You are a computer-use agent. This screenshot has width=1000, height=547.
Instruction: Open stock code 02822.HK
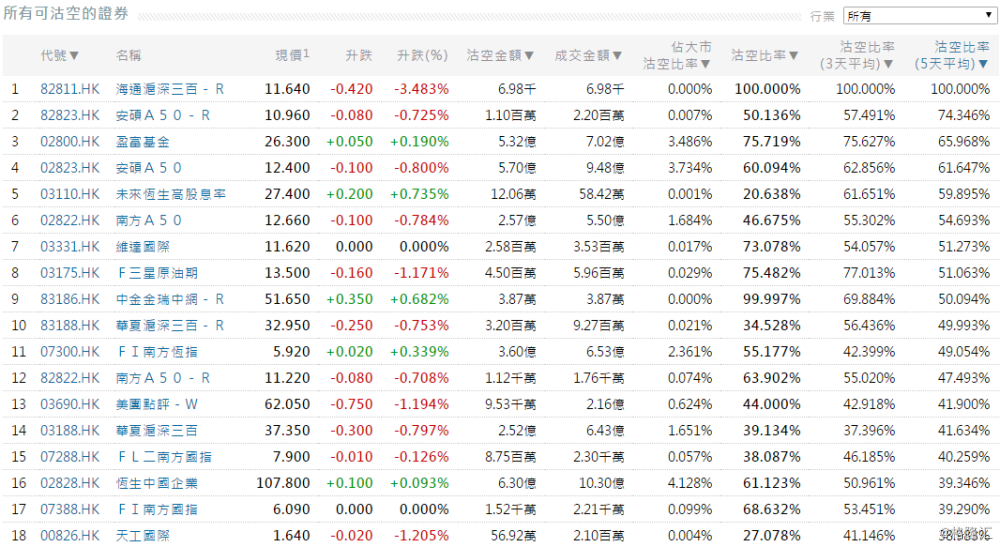[70, 221]
